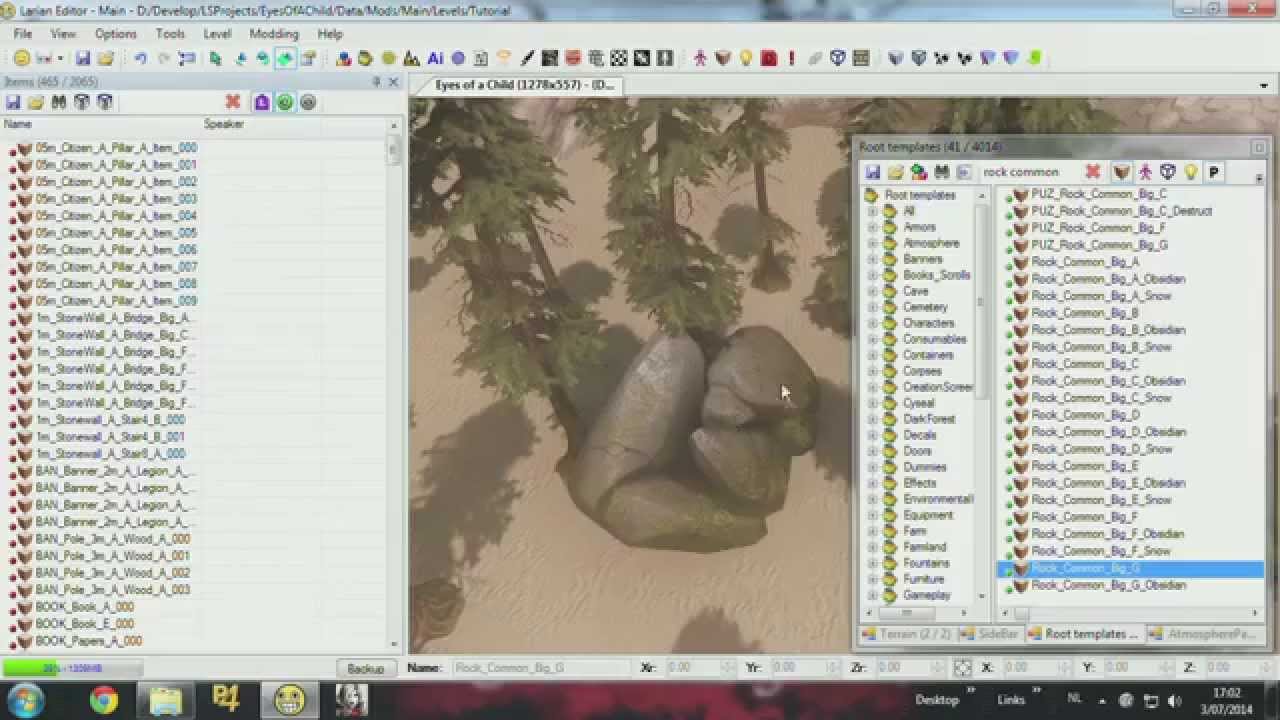Clear the 'rock common' search with red X
1280x720 pixels.
point(1093,172)
